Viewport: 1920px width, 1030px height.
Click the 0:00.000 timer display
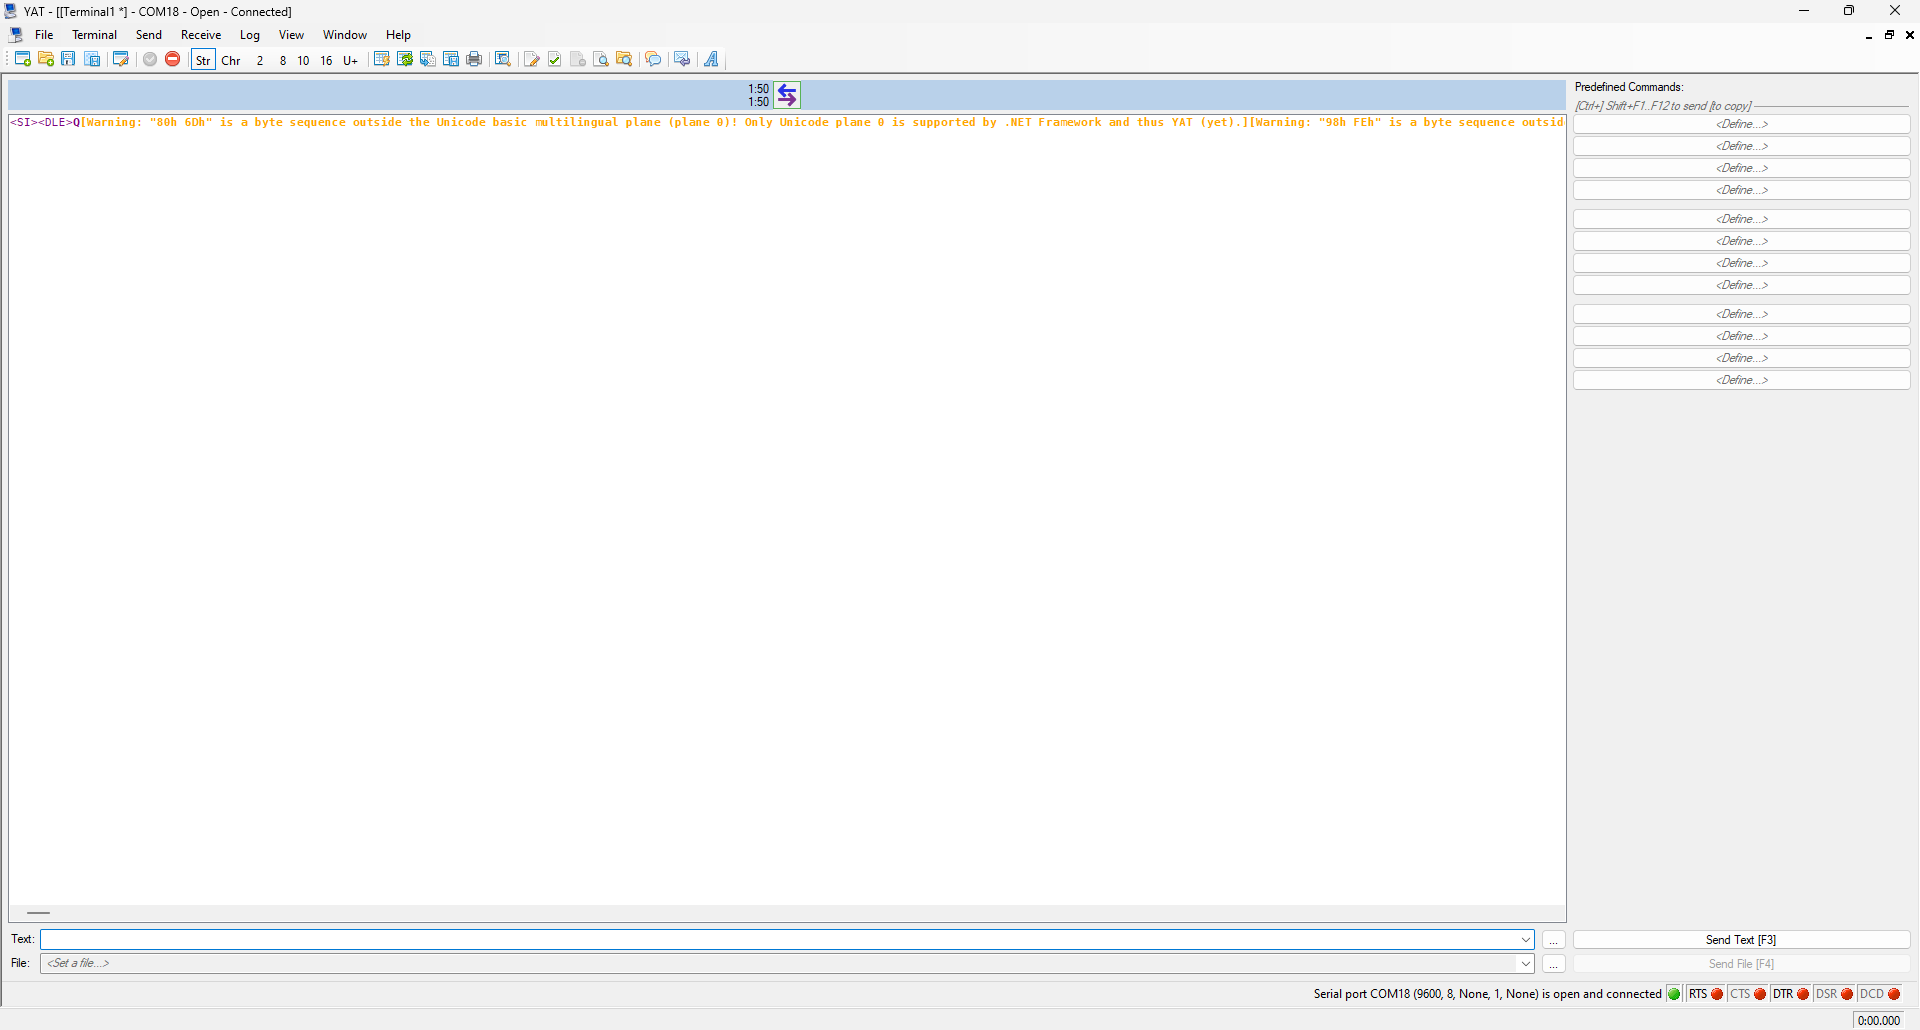(1878, 1021)
